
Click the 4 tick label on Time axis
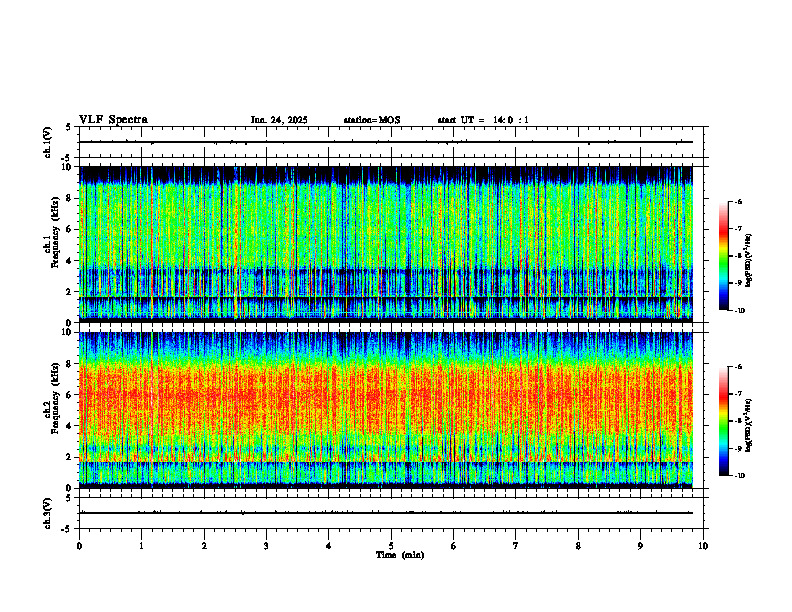pos(328,546)
